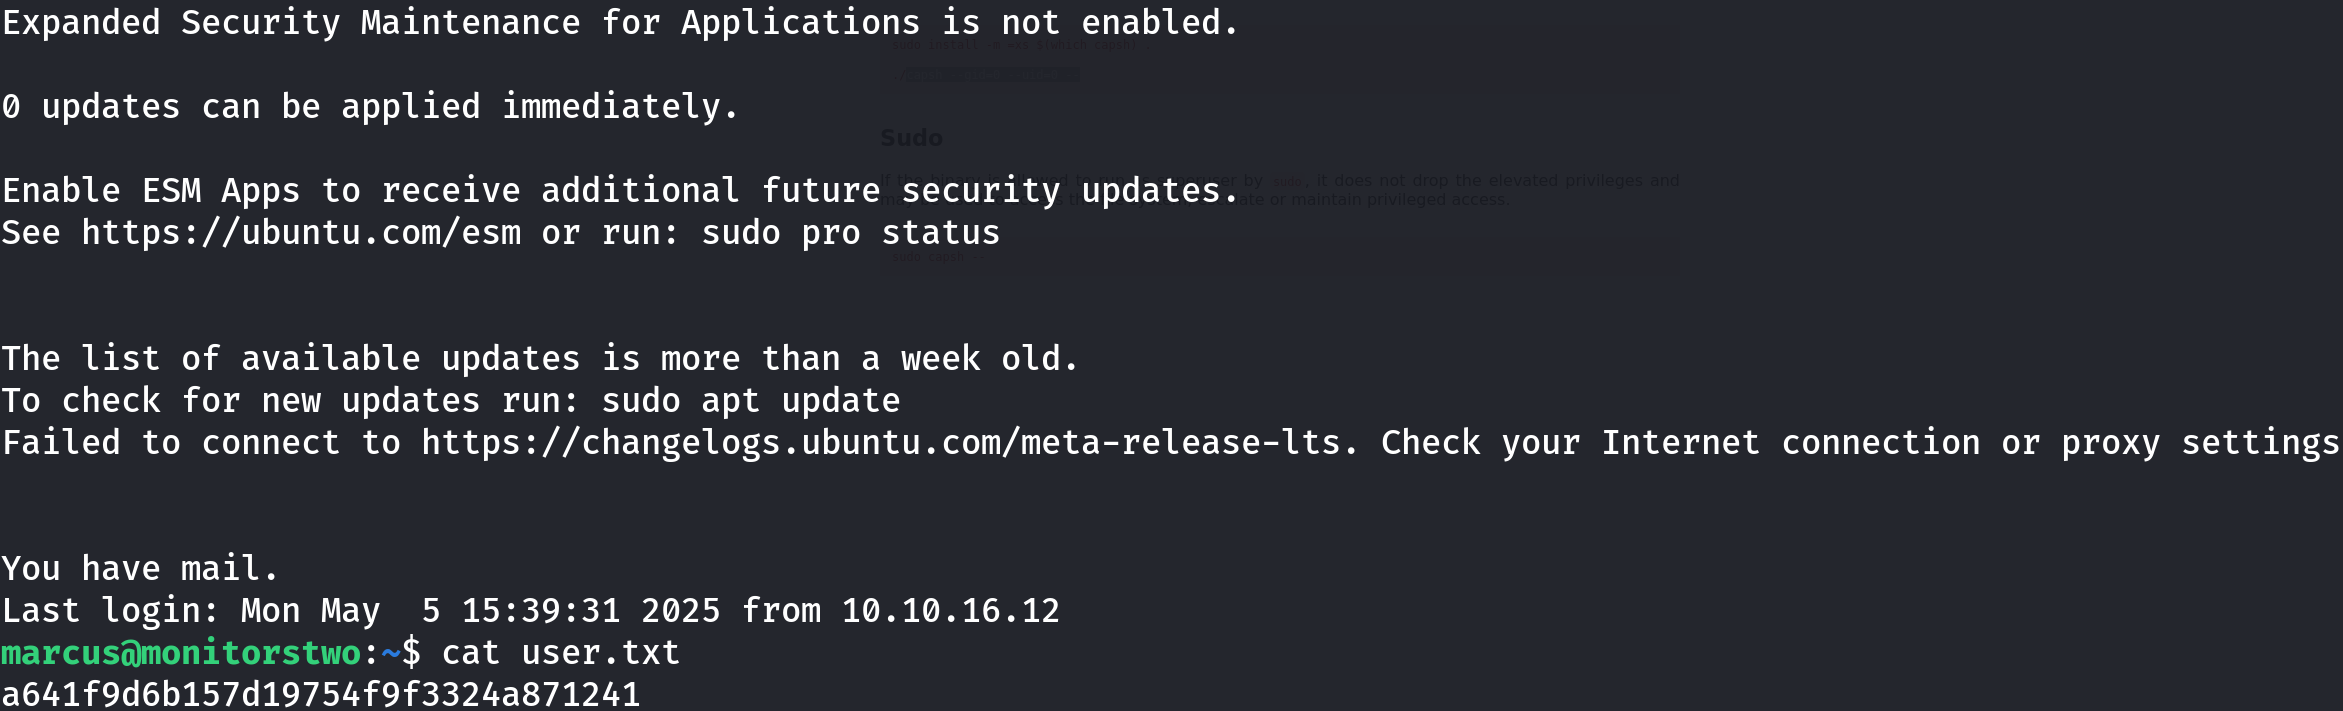Image resolution: width=2343 pixels, height=711 pixels.
Task: Click the 'You have mail.' line
Action: click(x=140, y=569)
